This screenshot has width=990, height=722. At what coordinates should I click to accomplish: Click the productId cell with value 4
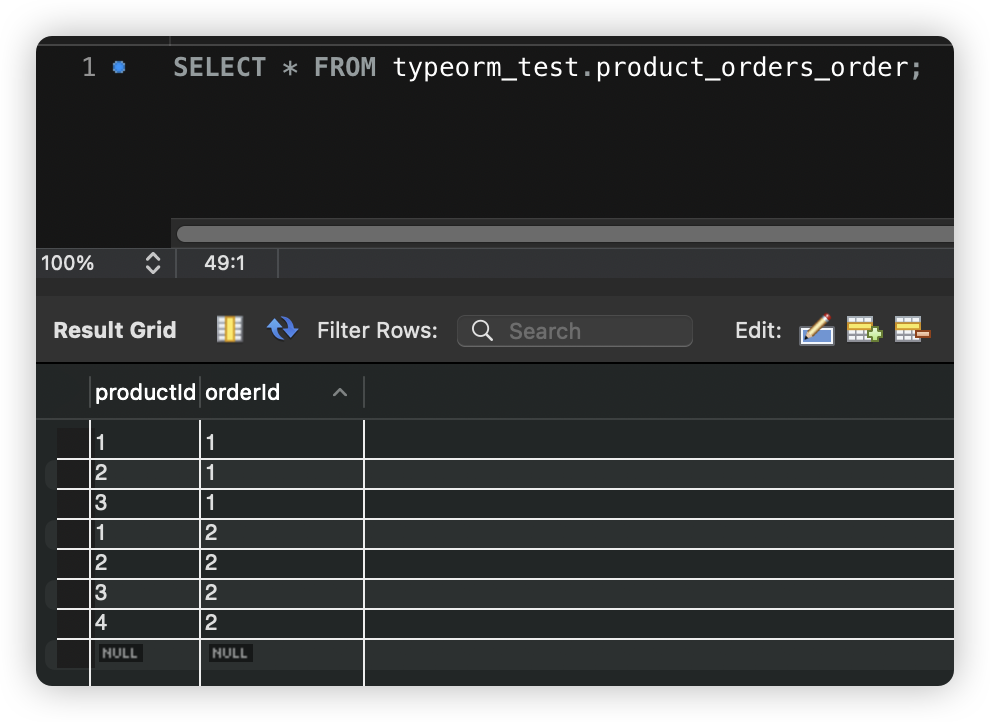pos(144,623)
